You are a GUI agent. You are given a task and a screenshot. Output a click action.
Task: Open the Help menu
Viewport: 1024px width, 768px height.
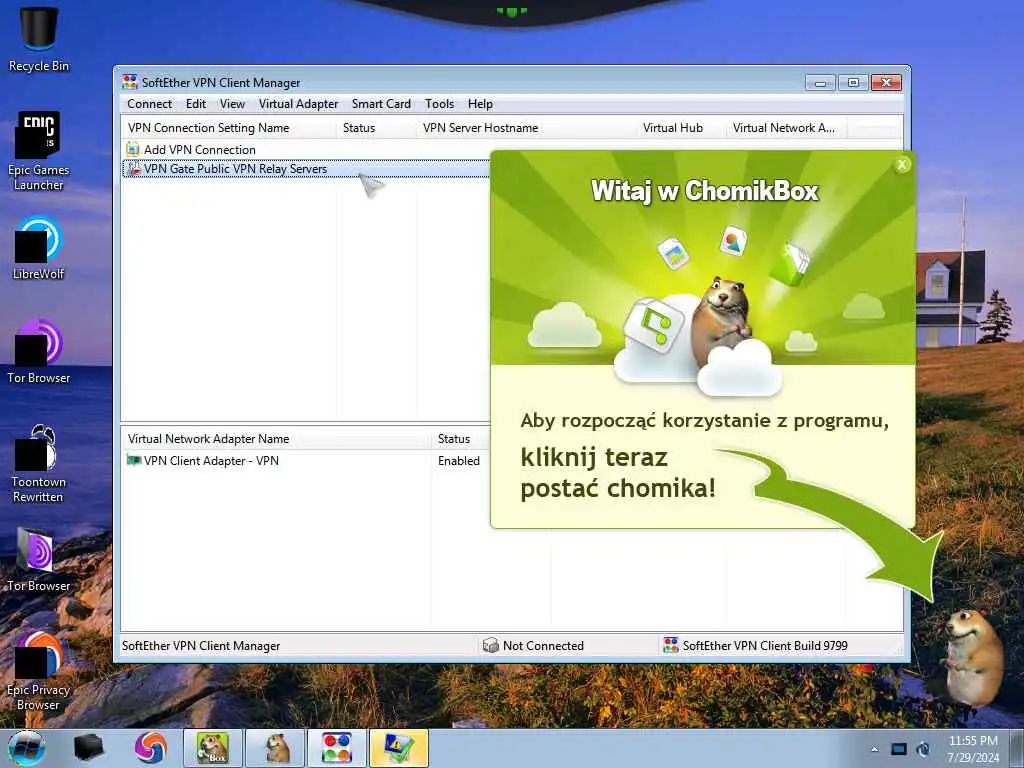(480, 104)
